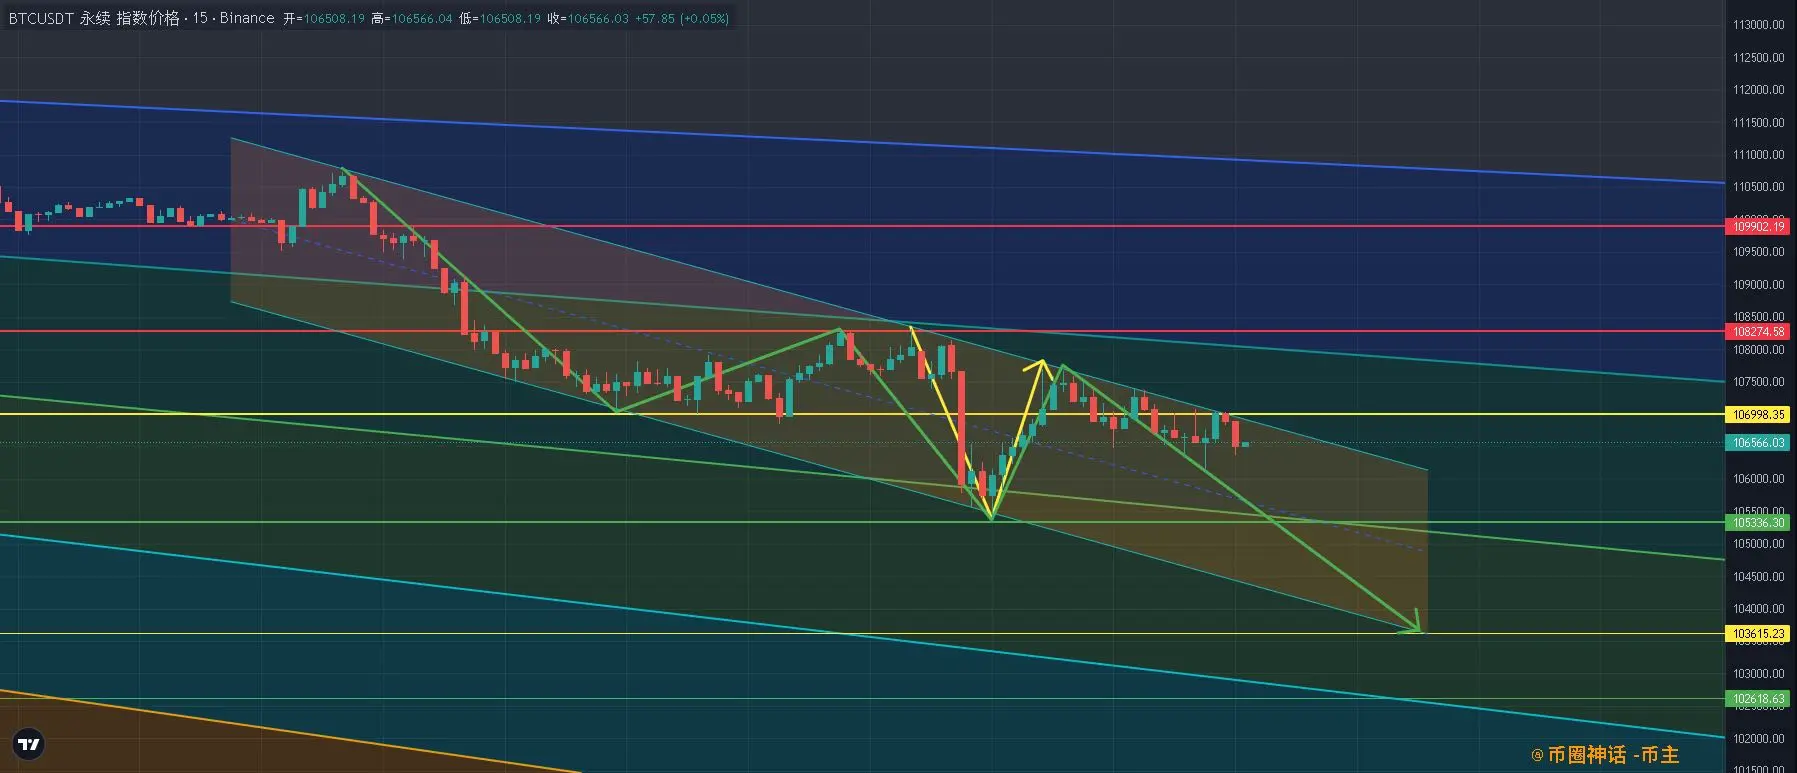Select the yellow 103615.23 price label
The width and height of the screenshot is (1797, 773).
click(1759, 633)
